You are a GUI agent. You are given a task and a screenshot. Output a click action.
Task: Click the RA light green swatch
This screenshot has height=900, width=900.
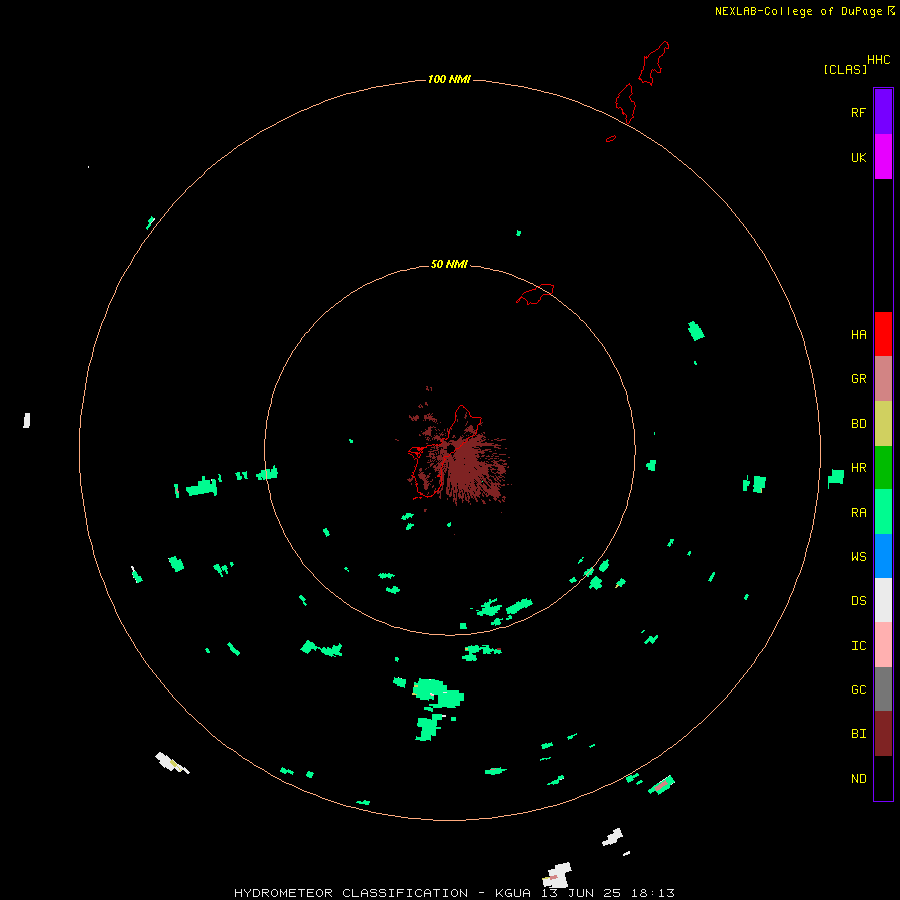coord(883,512)
